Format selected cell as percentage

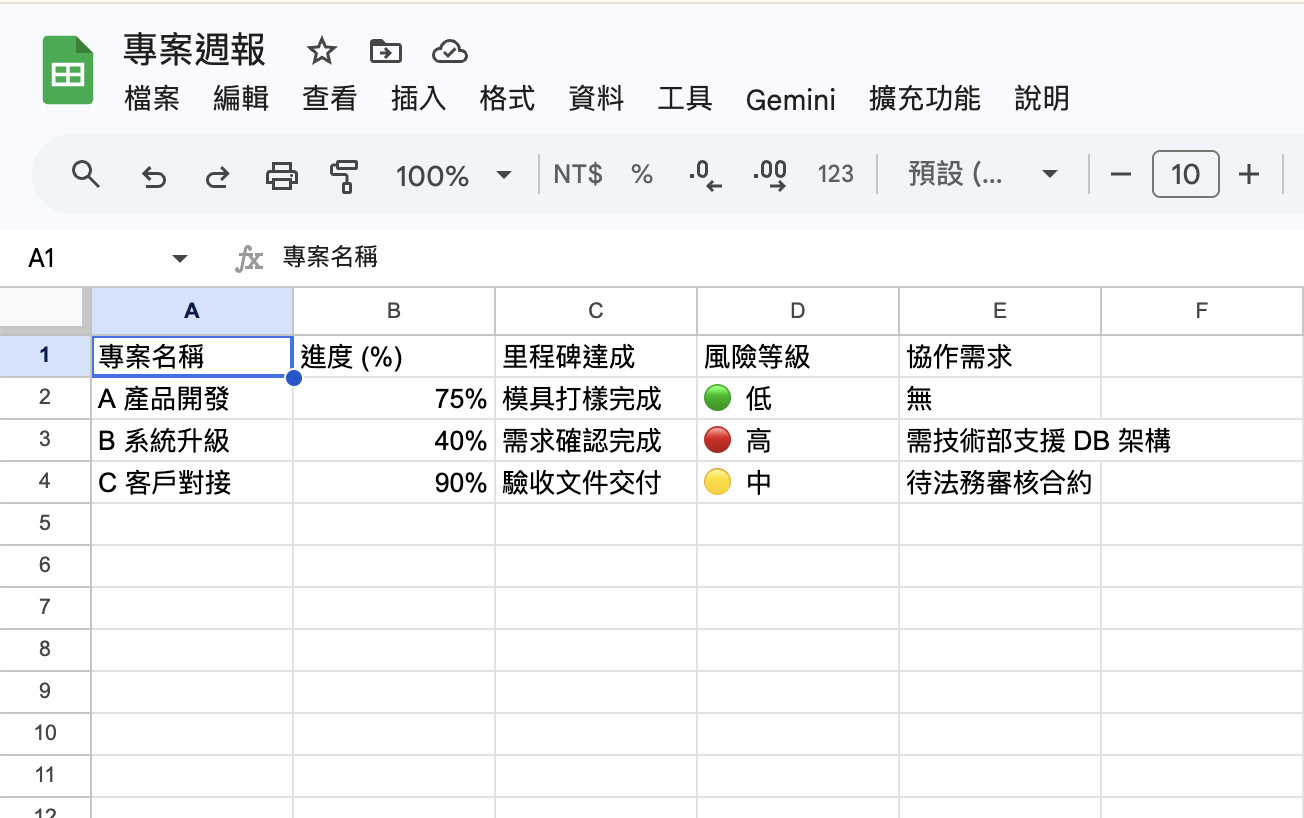click(x=641, y=174)
